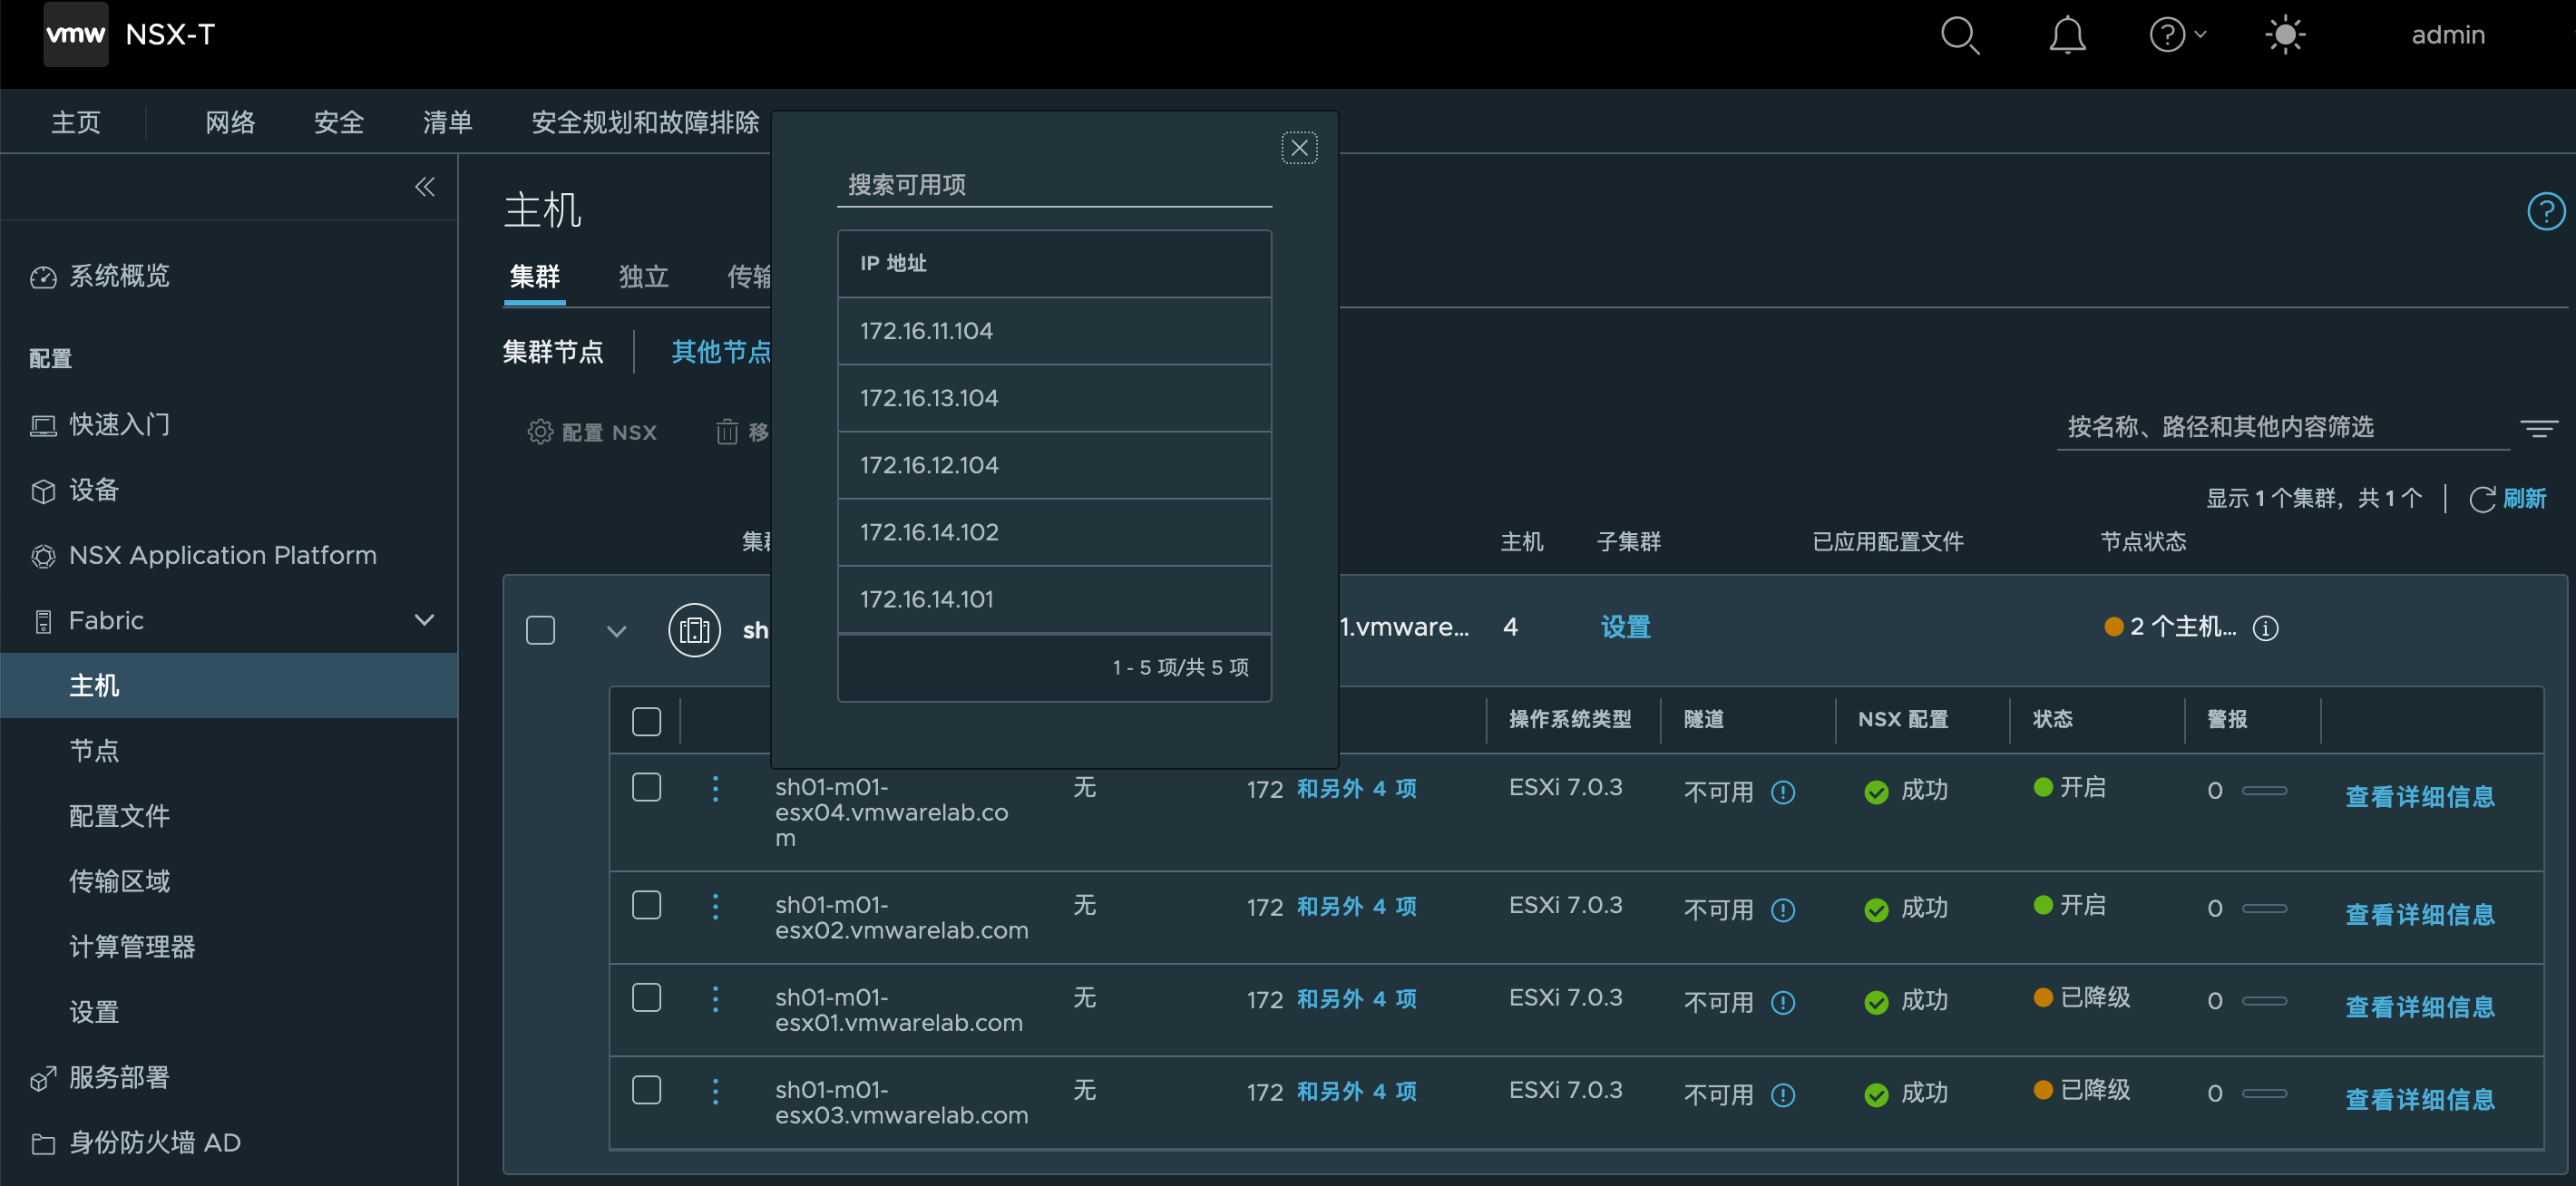Select 其他节点 sub-tab
2576x1186 pixels.
[x=721, y=351]
